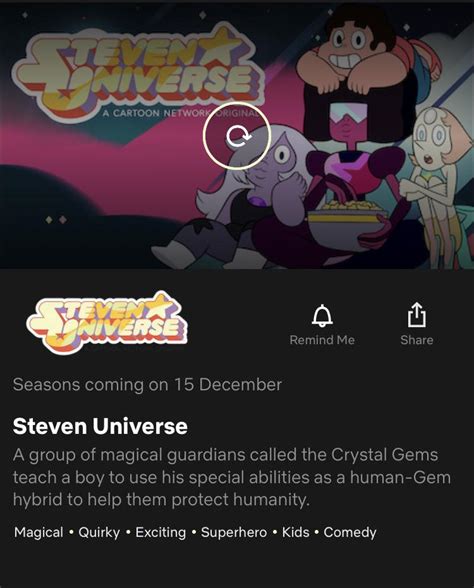Open the Quirky genre tag
This screenshot has height=588, width=474.
(x=99, y=532)
